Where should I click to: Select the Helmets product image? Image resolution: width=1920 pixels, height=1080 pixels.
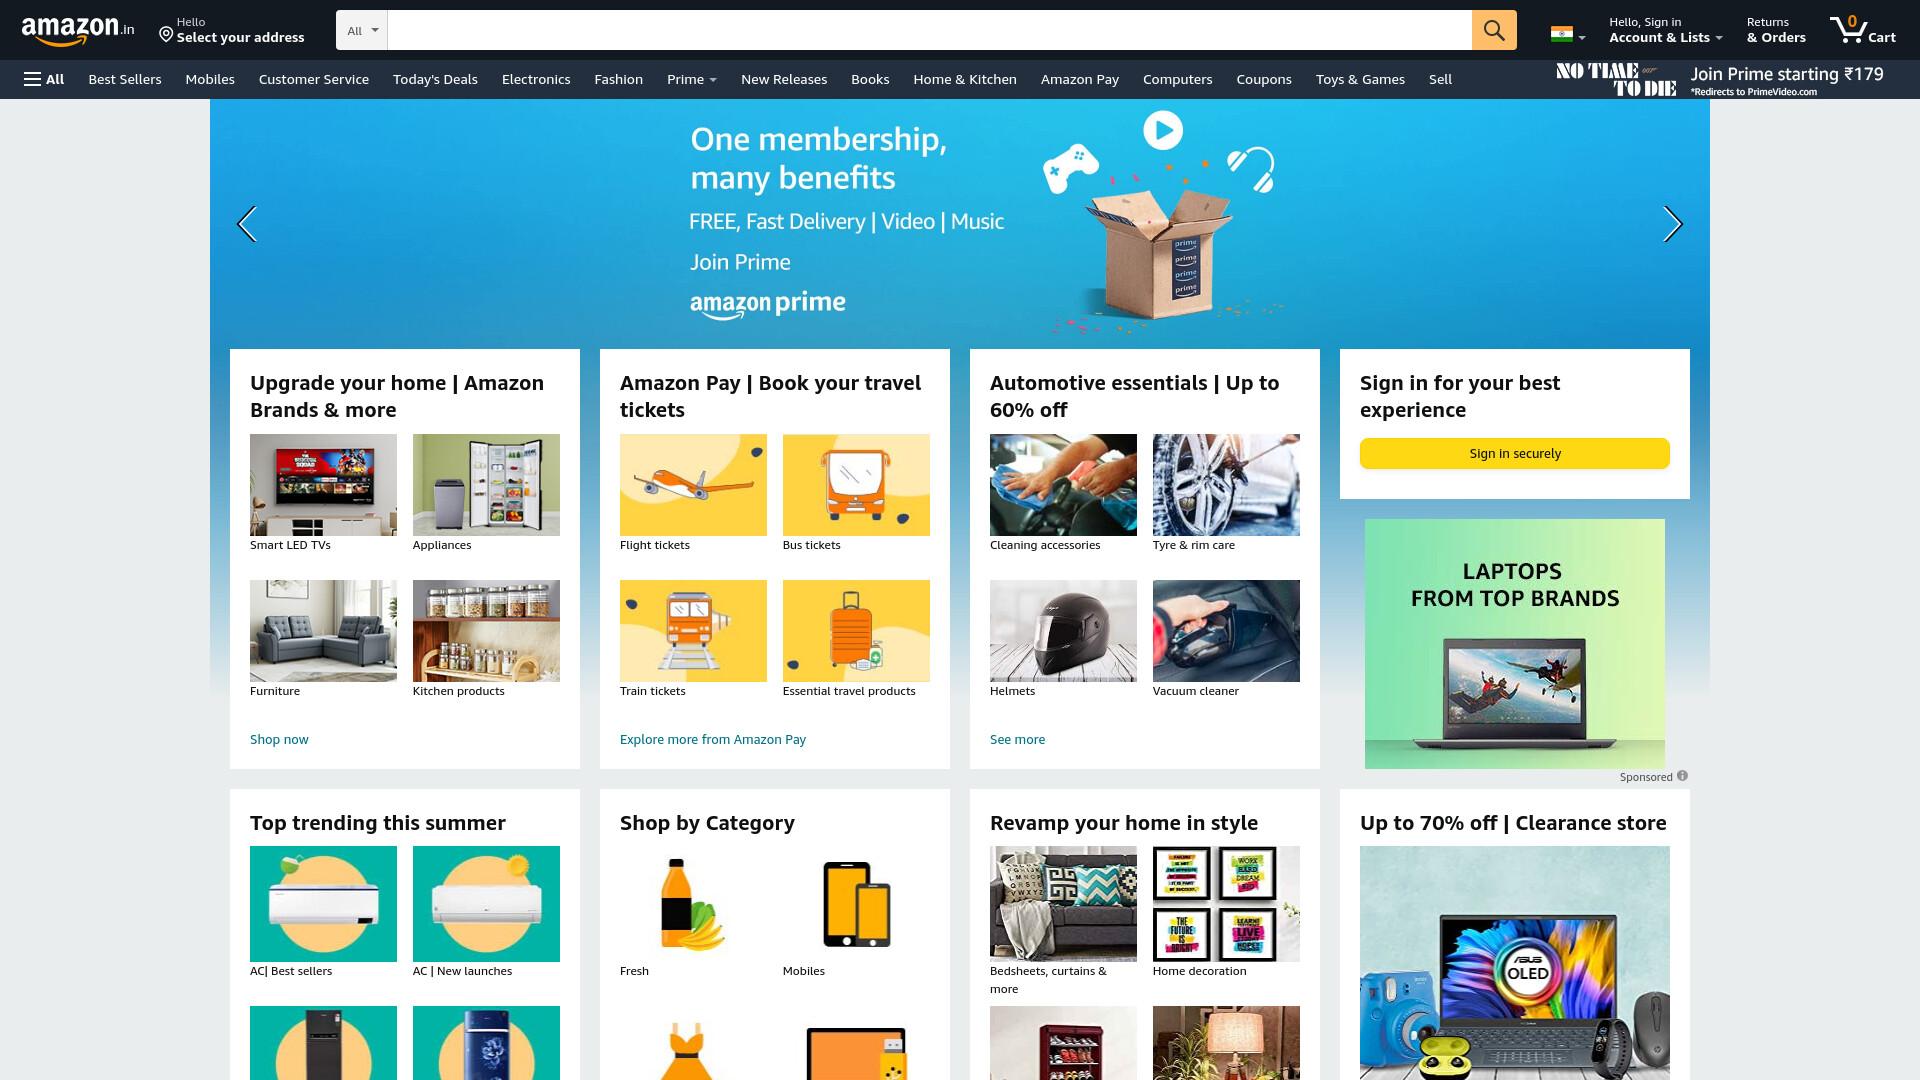coord(1063,631)
